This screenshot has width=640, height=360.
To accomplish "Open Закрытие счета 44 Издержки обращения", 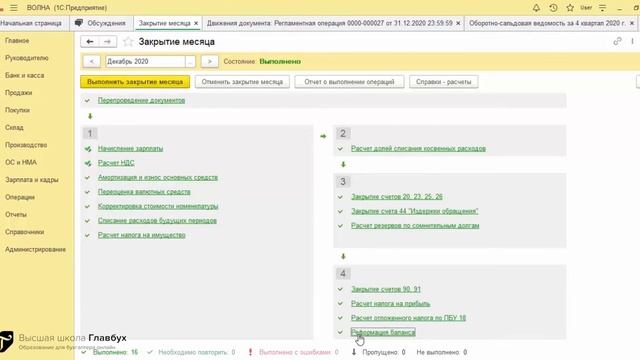I will 414,211.
